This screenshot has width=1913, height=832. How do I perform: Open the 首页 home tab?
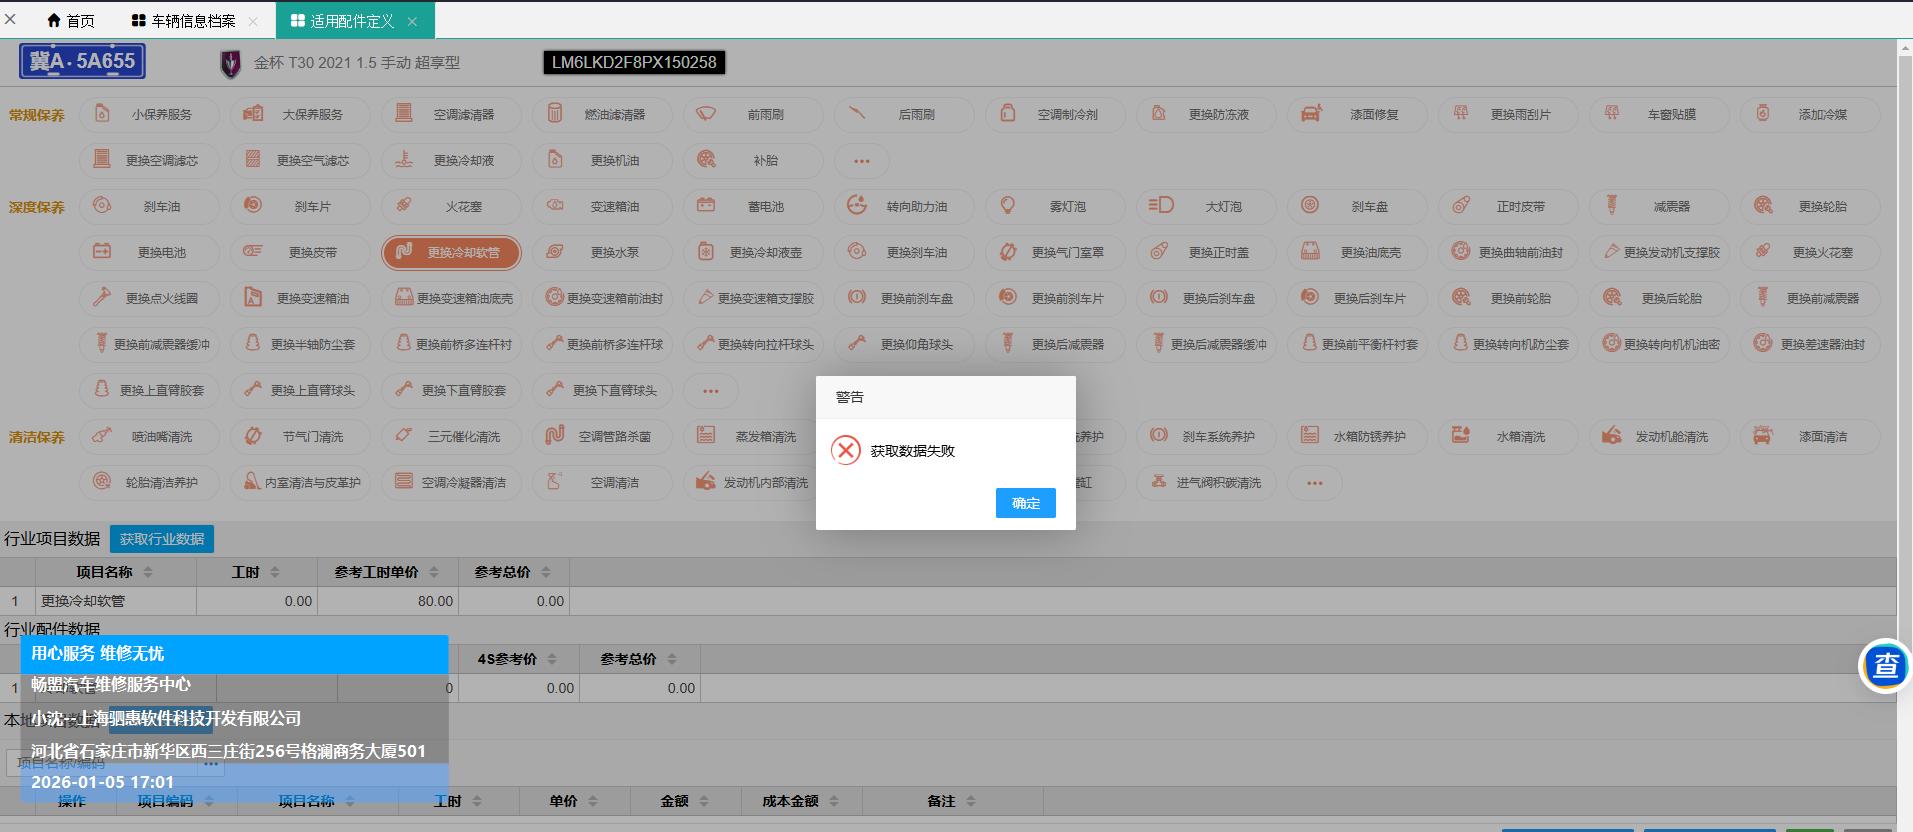point(71,21)
